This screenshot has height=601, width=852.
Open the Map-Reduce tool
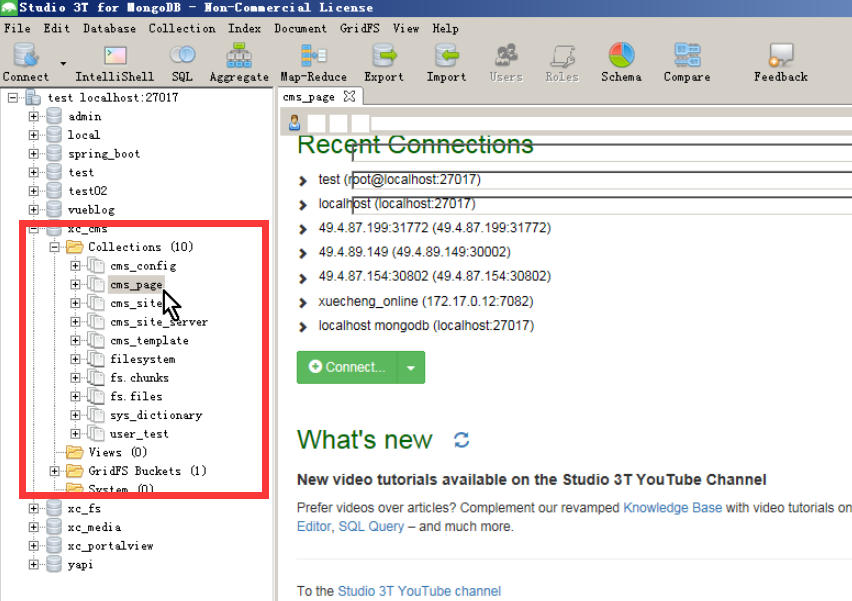(x=314, y=55)
